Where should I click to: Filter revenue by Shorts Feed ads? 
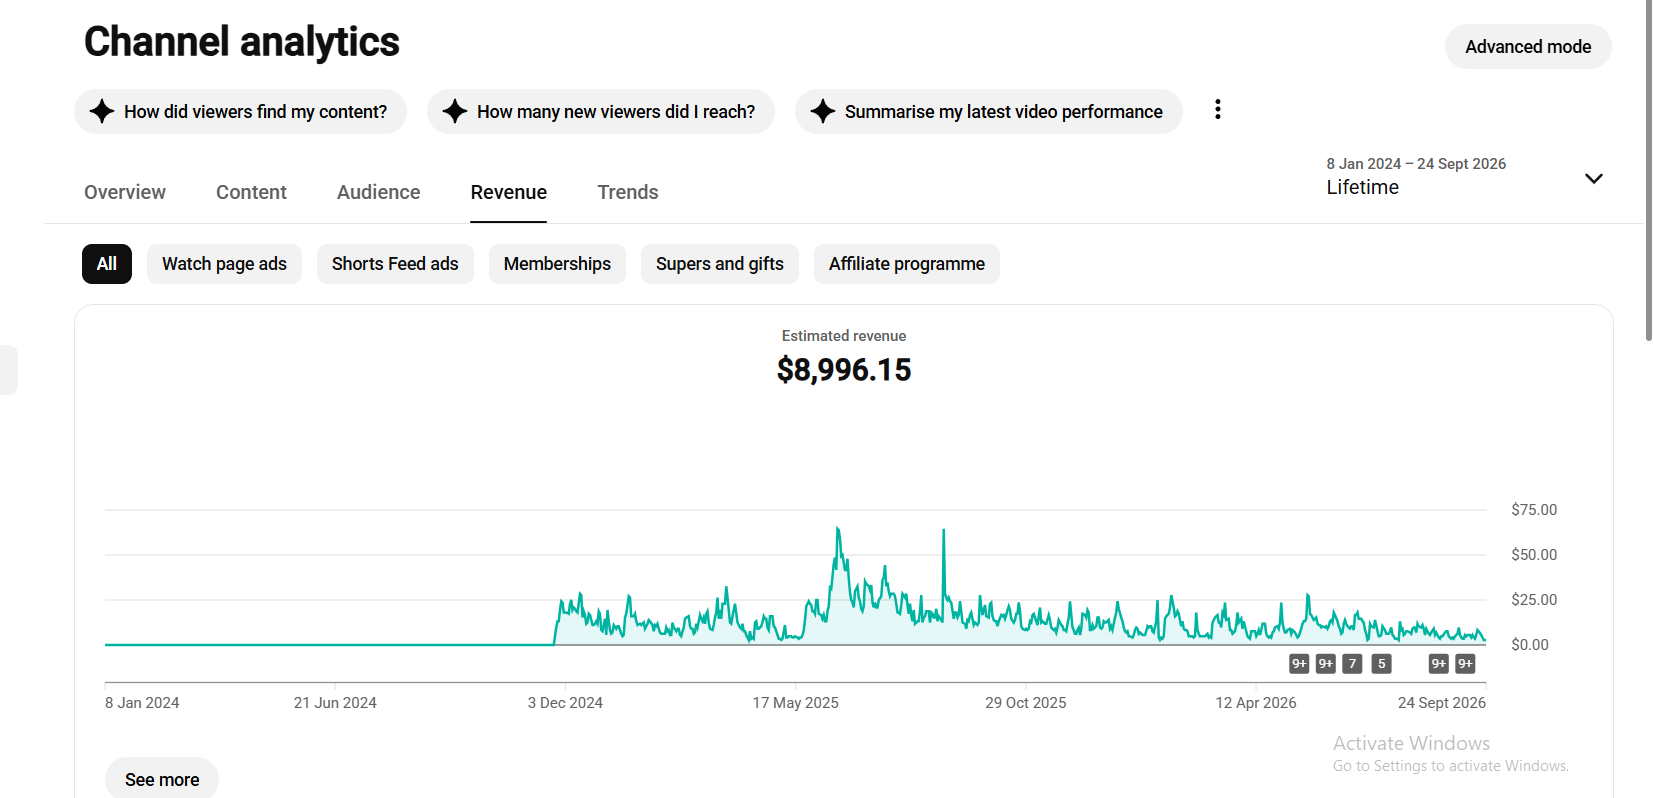[395, 264]
